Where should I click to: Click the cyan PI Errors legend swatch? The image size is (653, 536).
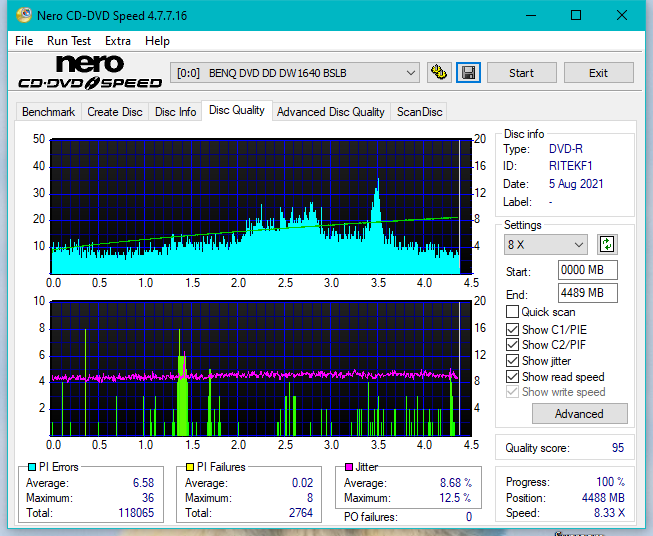pos(32,467)
